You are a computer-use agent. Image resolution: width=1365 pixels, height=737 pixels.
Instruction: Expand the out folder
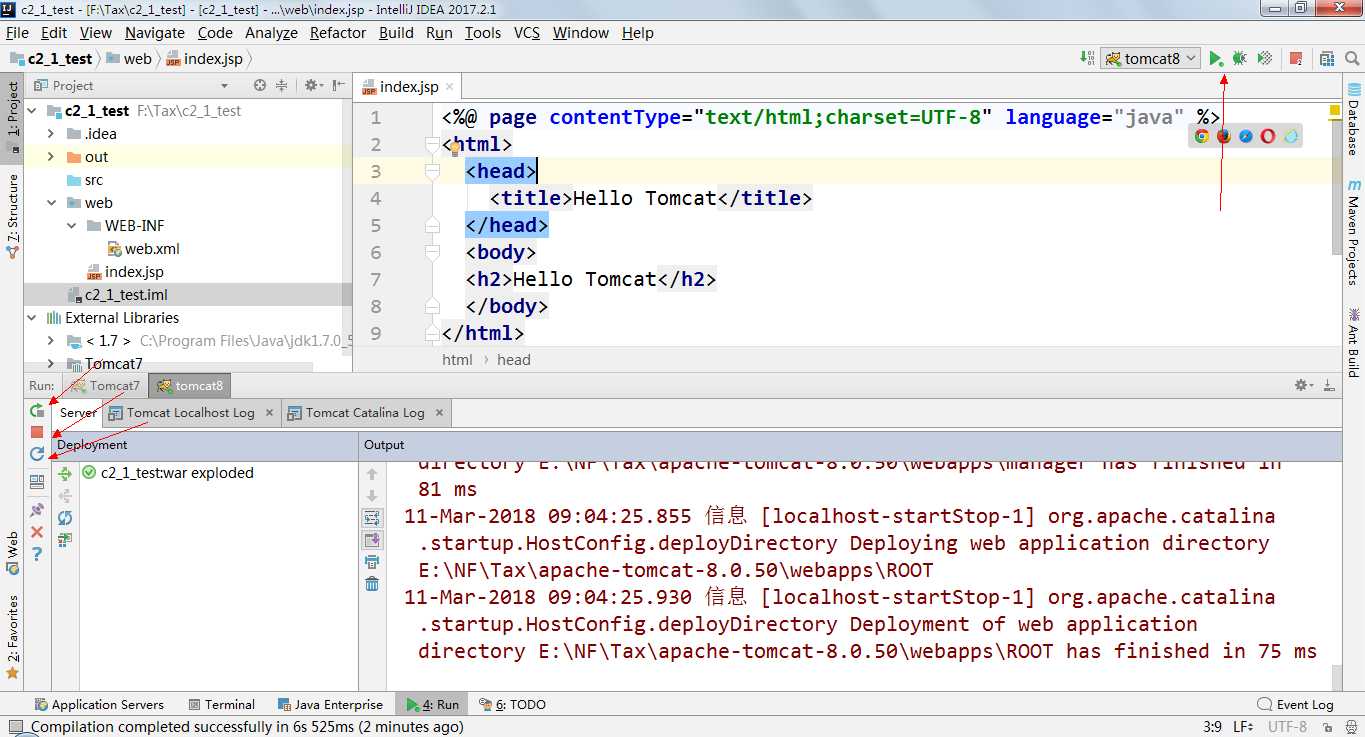click(52, 157)
